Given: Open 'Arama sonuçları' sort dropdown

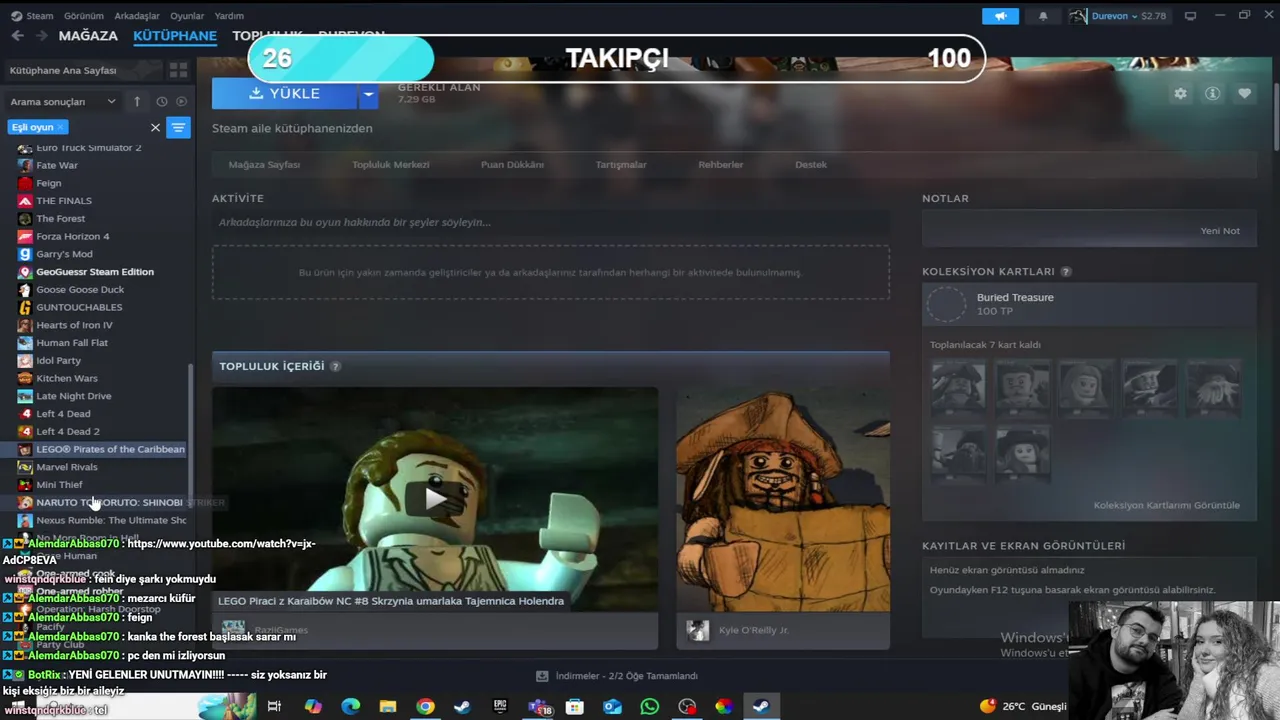Looking at the screenshot, I should pos(63,101).
